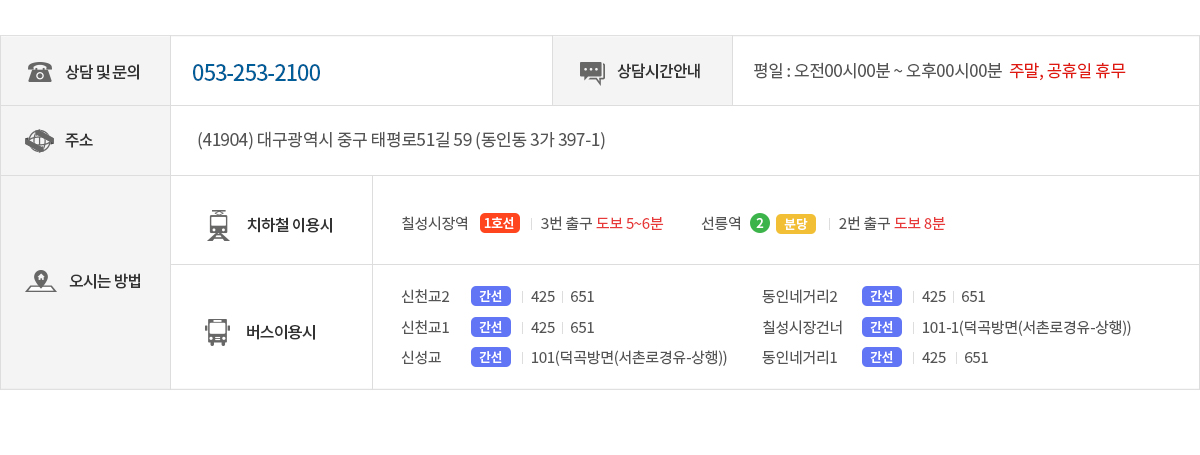1200x455 pixels.
Task: Click the yellow 분당 line badge
Action: (x=796, y=224)
